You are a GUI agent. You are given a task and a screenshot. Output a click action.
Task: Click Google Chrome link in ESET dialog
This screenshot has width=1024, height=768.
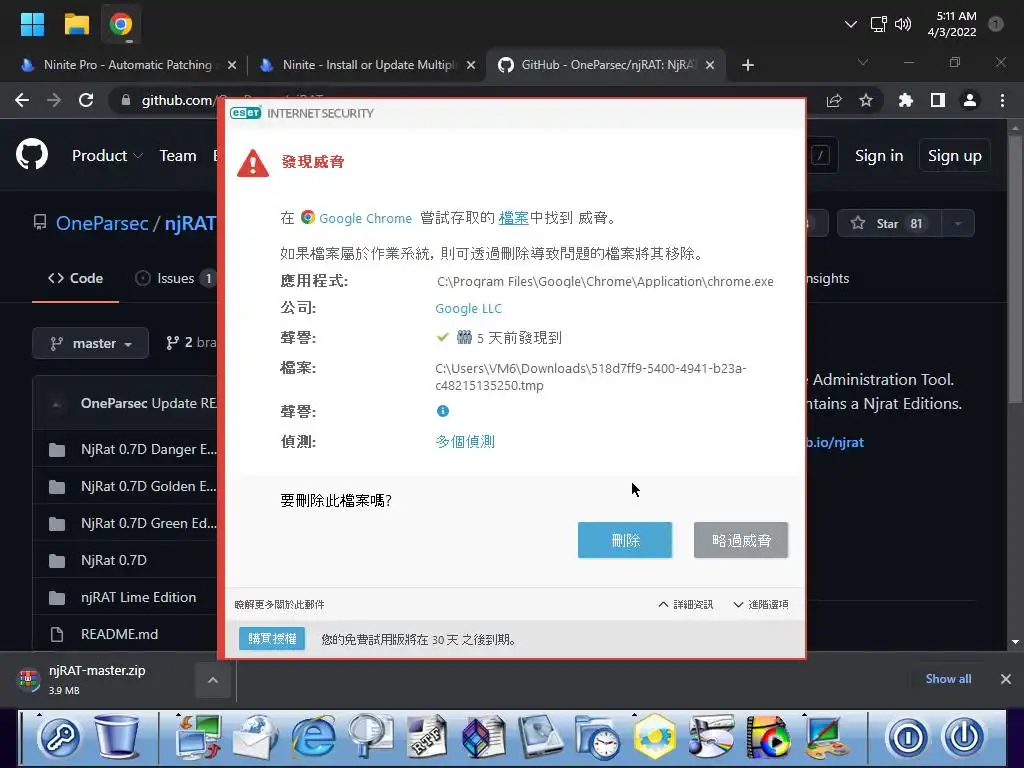[365, 218]
